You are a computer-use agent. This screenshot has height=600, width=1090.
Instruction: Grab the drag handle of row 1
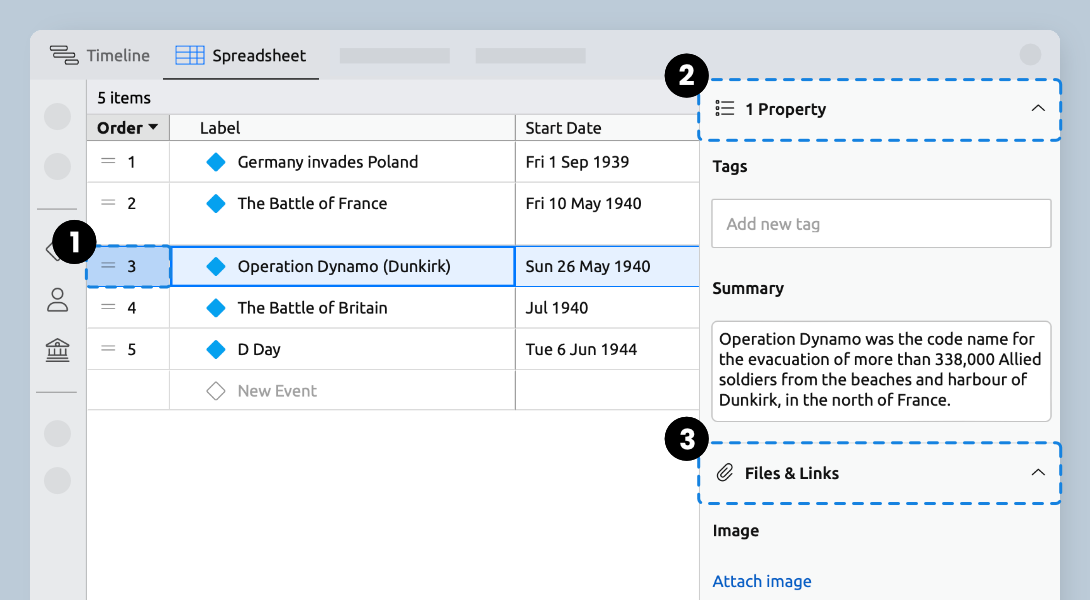(x=108, y=161)
